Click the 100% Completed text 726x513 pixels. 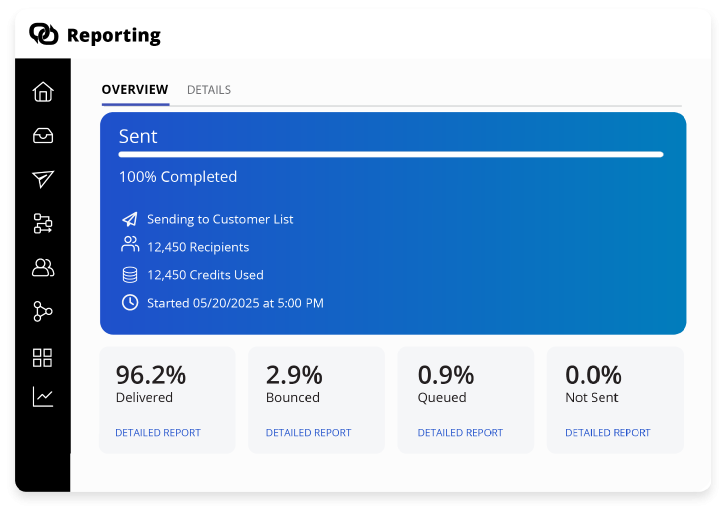tap(178, 176)
